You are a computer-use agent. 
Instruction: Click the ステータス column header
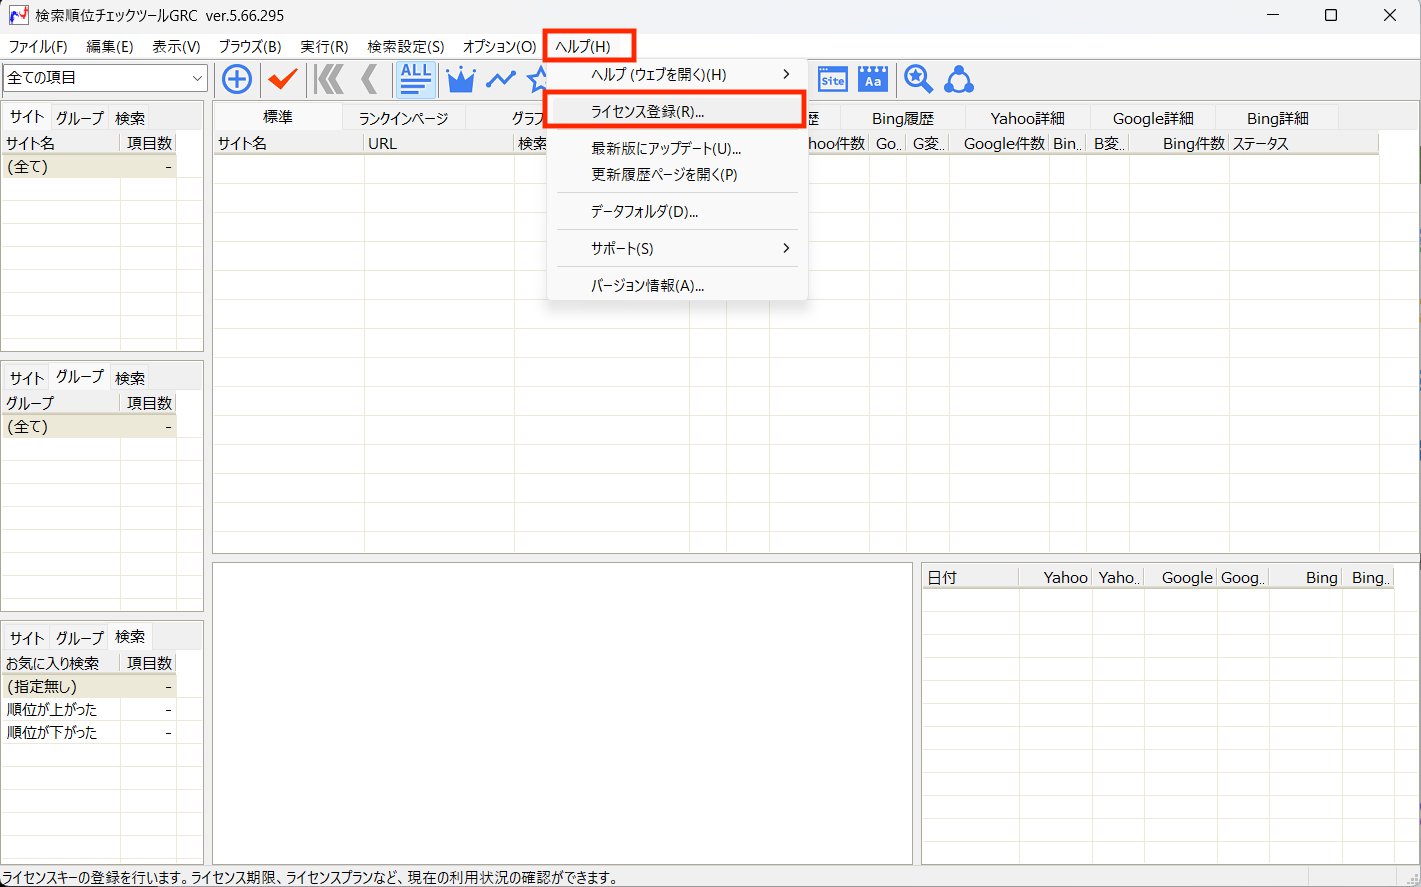tap(1304, 143)
